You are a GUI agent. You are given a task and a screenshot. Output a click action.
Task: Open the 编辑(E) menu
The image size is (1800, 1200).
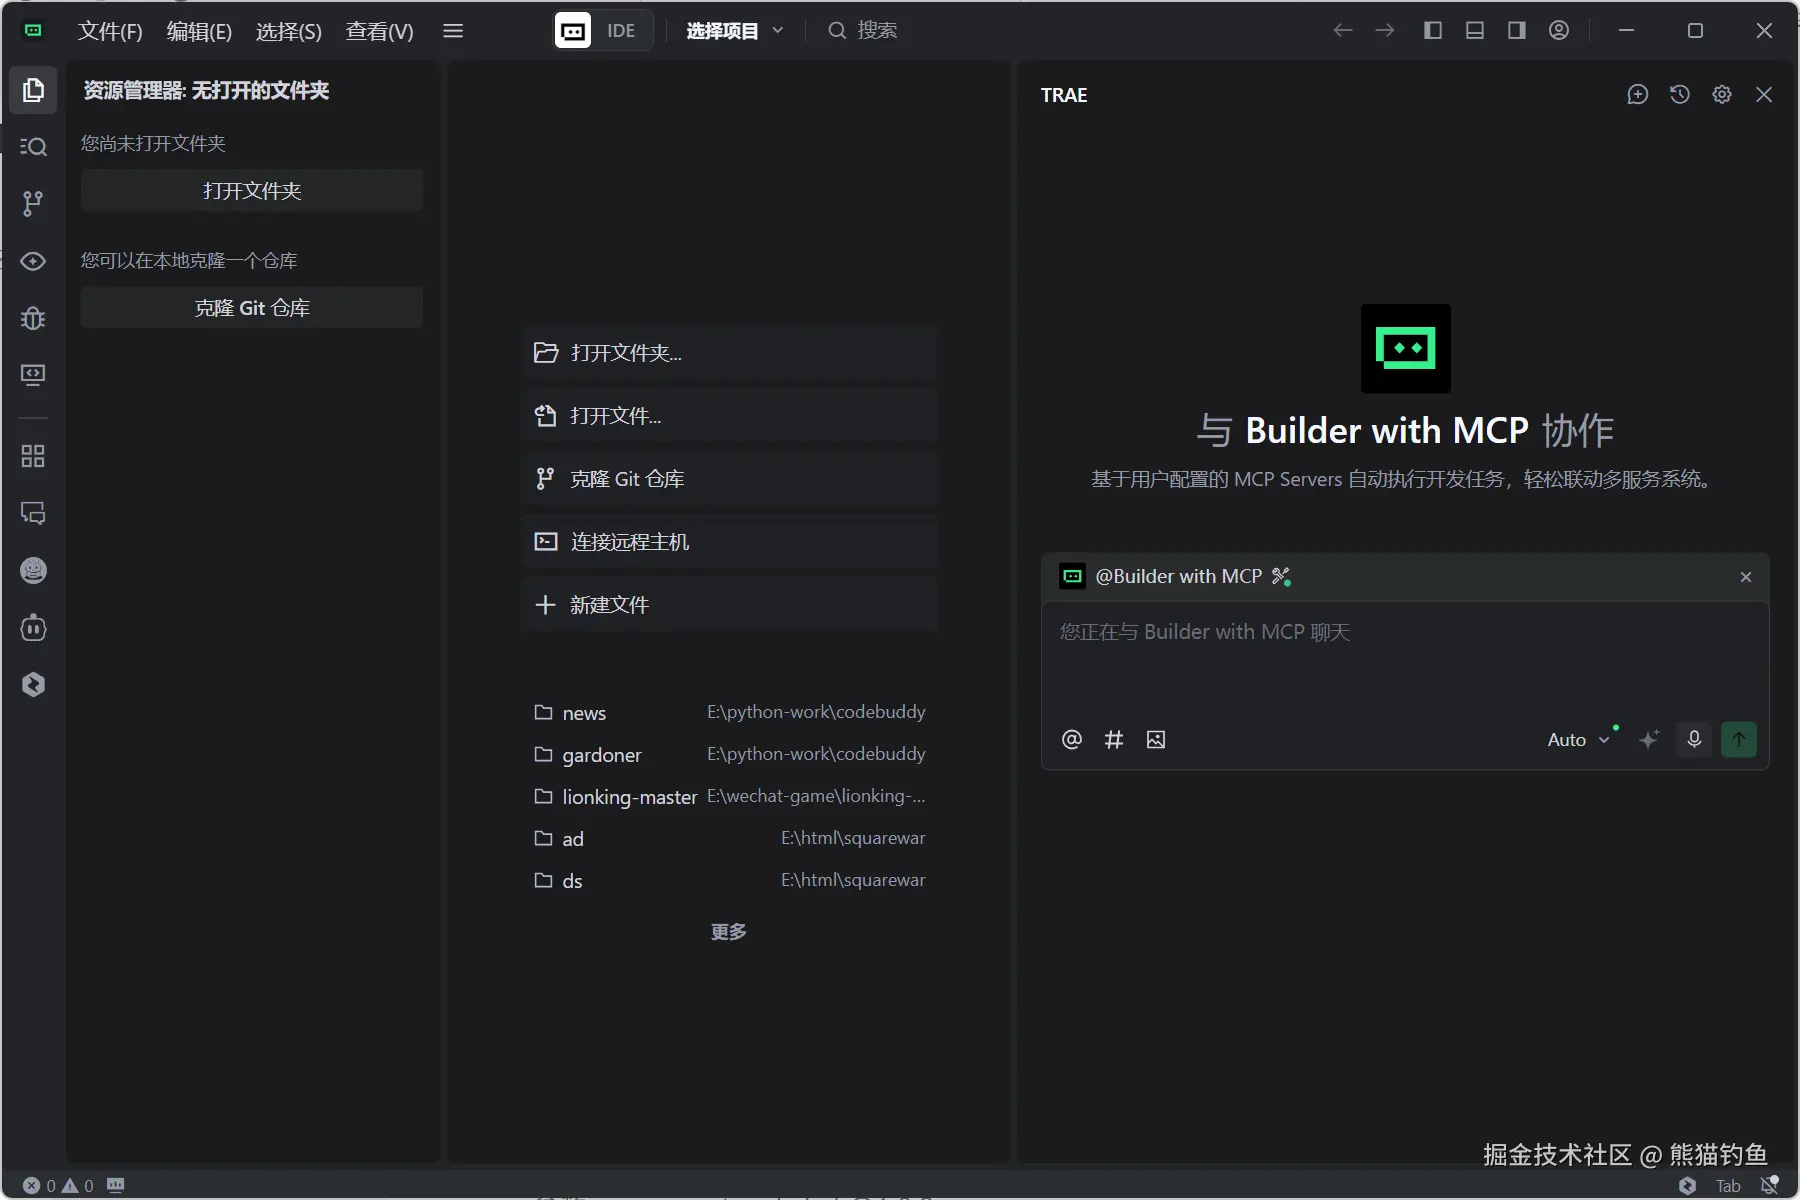coord(199,31)
